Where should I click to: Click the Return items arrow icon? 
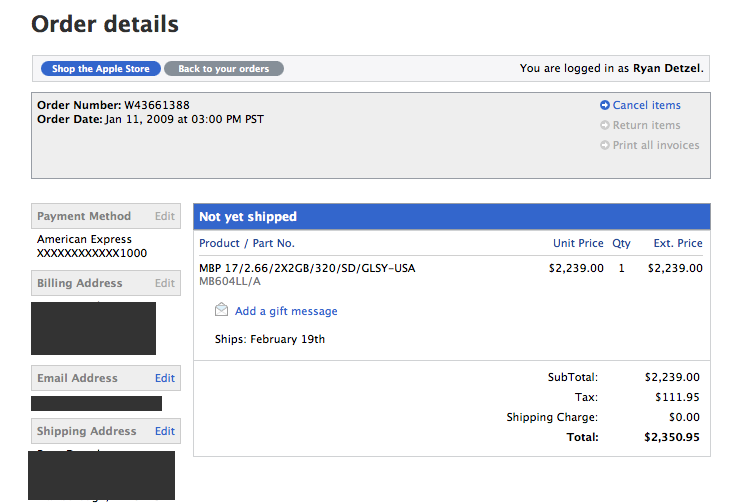(604, 125)
